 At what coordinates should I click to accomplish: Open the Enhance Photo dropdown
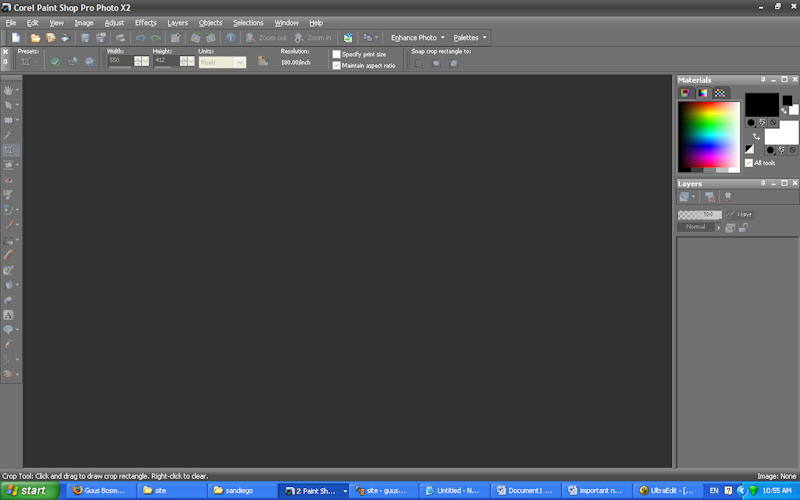coord(418,38)
